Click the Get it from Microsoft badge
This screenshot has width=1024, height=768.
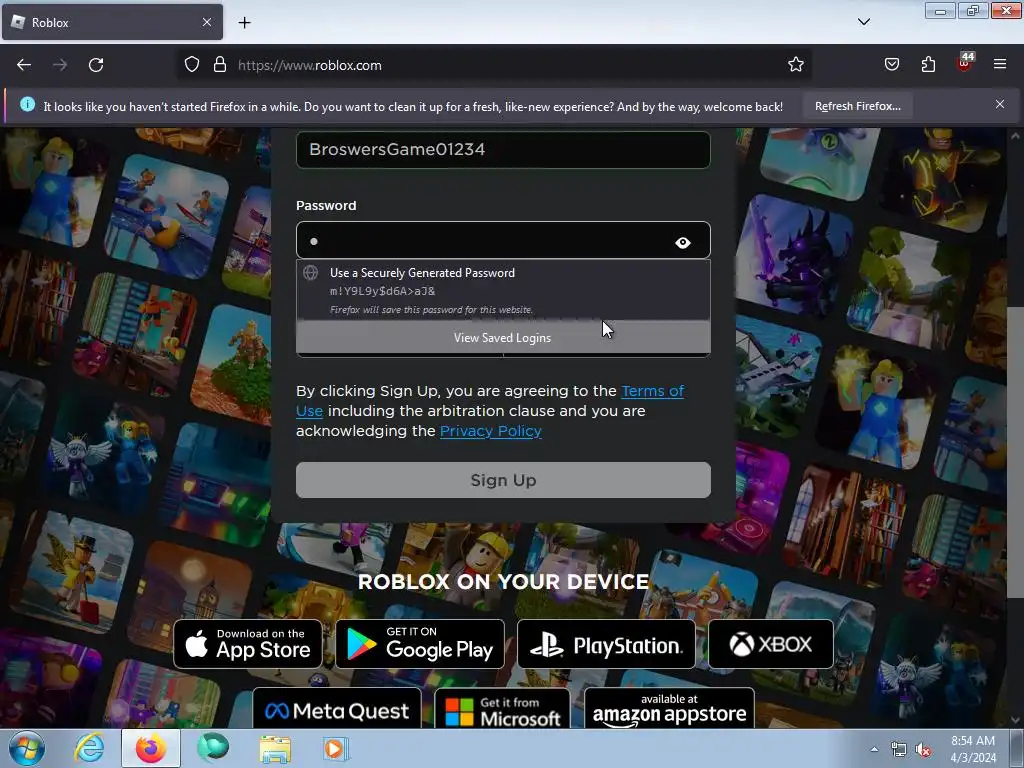point(502,709)
